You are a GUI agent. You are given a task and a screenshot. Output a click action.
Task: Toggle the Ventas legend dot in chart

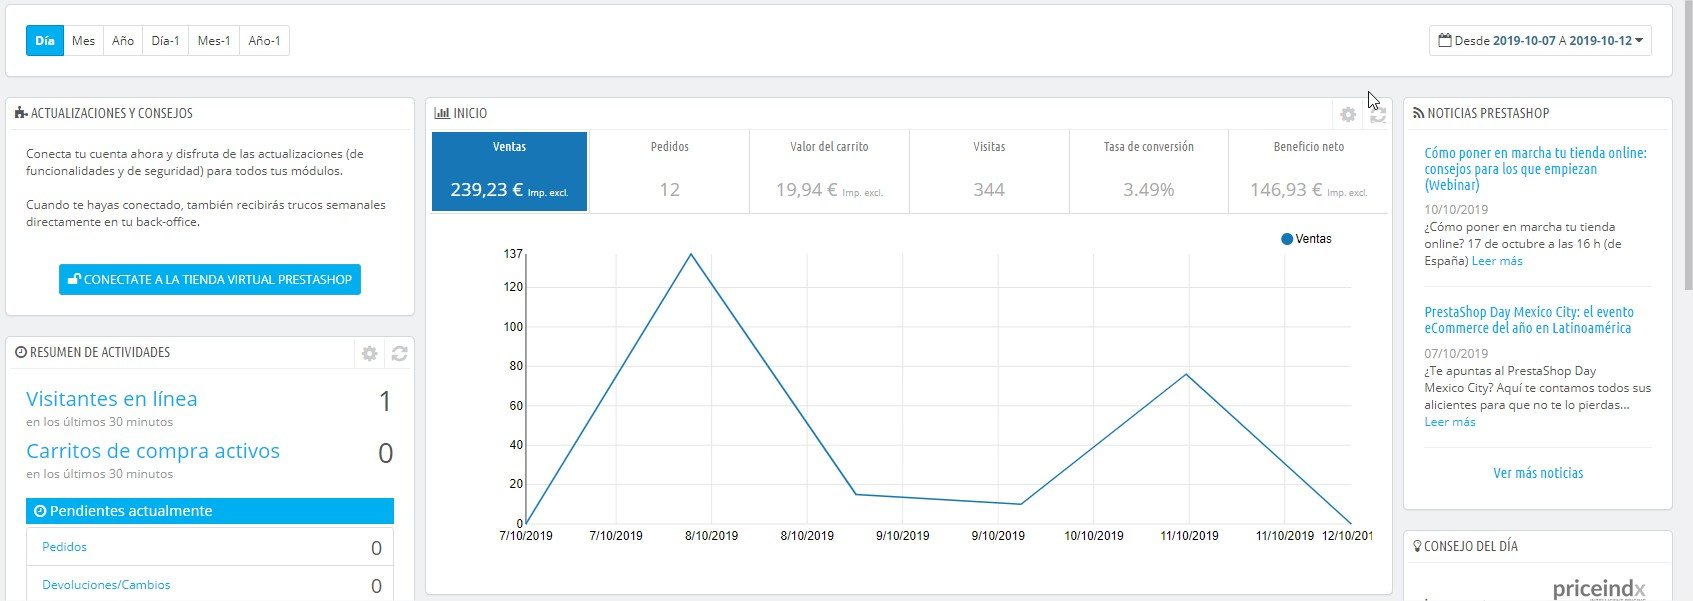pyautogui.click(x=1287, y=239)
